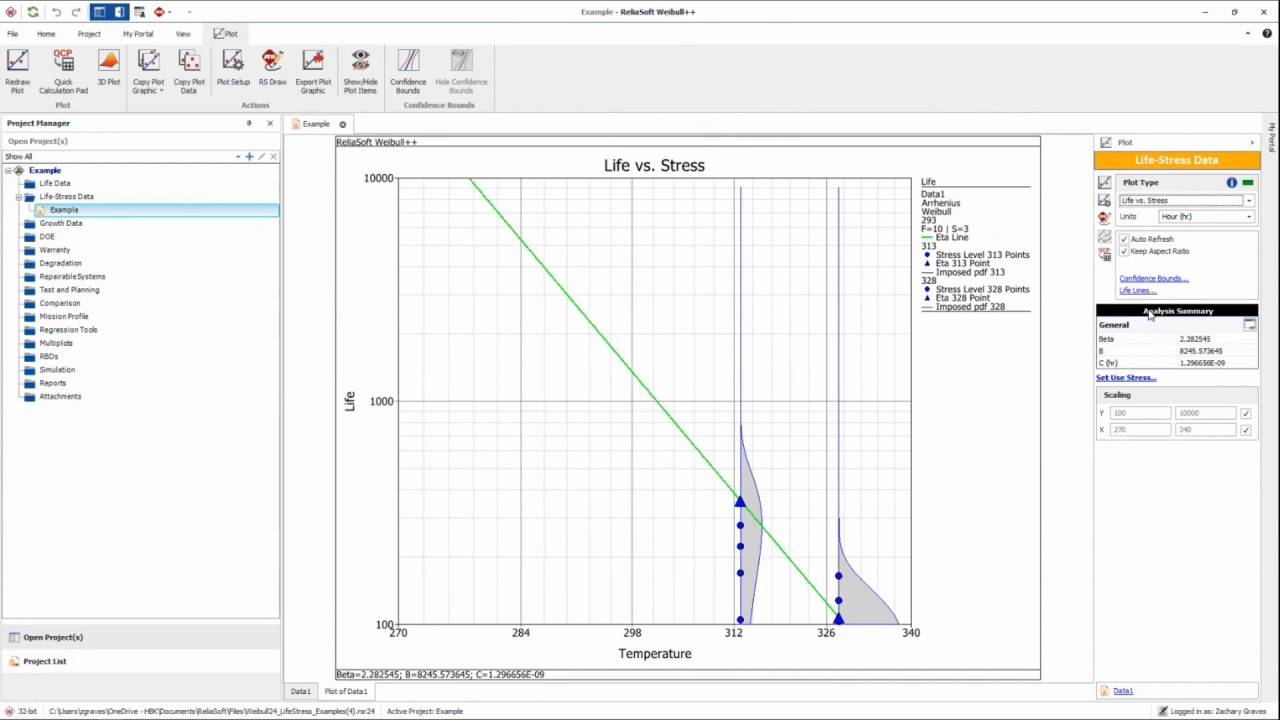Collapse the Example project tree root
The width and height of the screenshot is (1280, 720).
(8, 171)
